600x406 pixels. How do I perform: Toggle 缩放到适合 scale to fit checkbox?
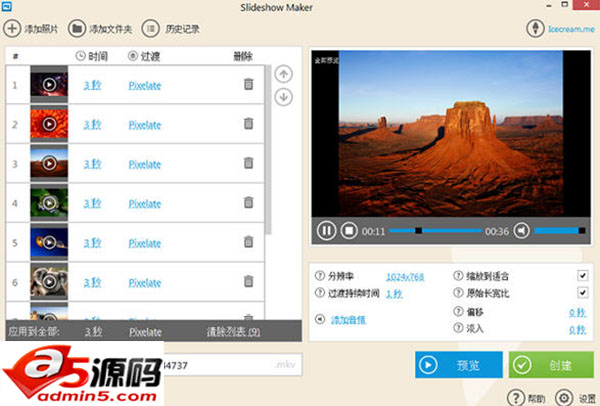[x=583, y=275]
